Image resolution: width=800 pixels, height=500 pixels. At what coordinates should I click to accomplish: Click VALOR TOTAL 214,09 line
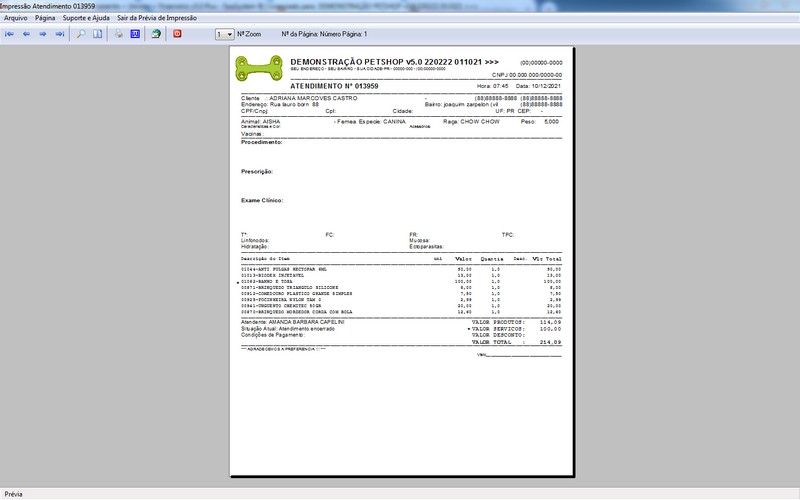[x=516, y=342]
